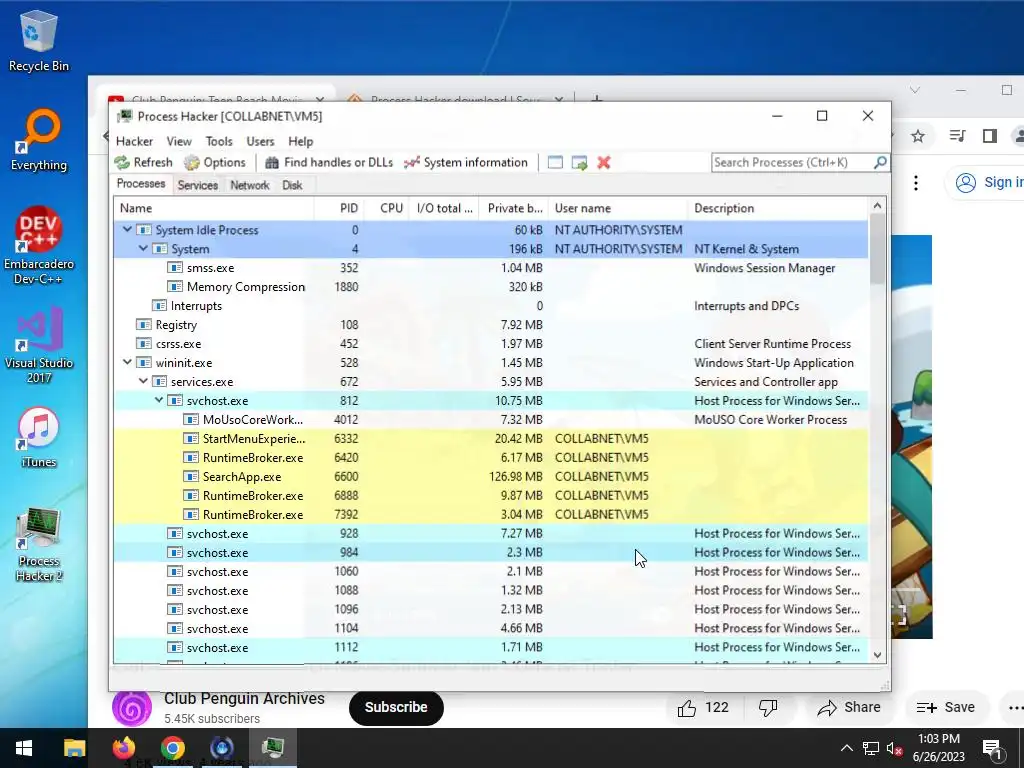Image resolution: width=1024 pixels, height=768 pixels.
Task: Select RuntimeBroker.exe with PID 7392
Action: pos(491,515)
